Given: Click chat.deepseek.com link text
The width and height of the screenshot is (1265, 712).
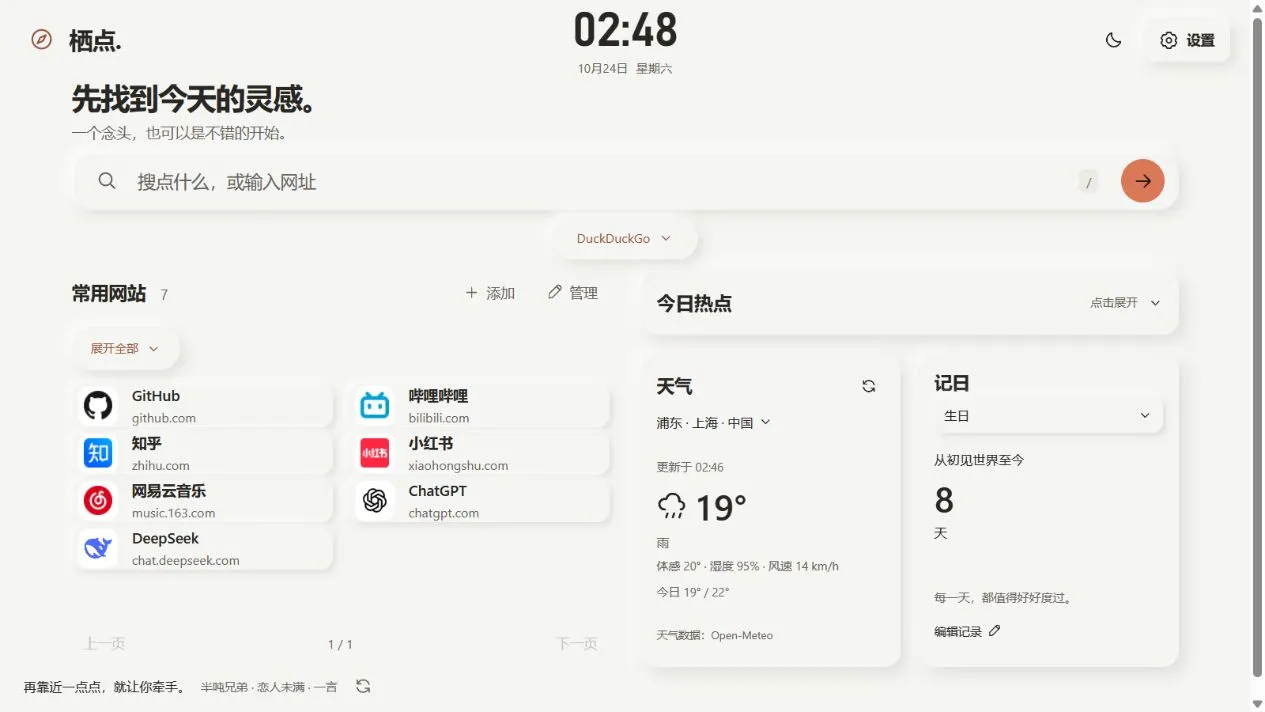Looking at the screenshot, I should (186, 560).
